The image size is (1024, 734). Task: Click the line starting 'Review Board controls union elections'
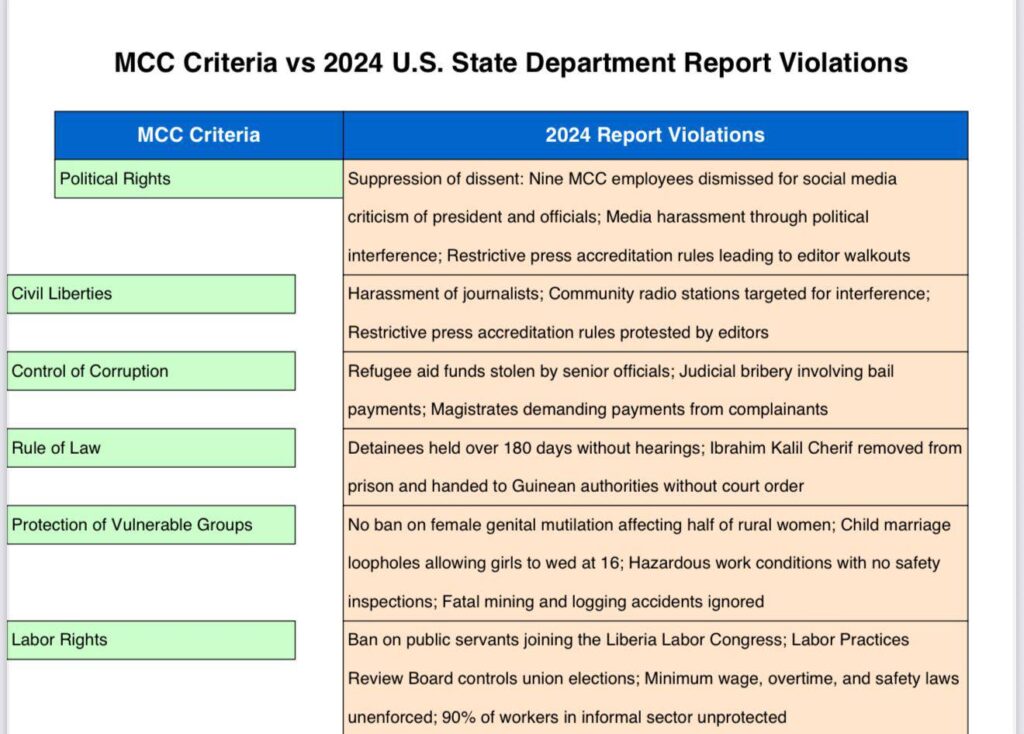pos(653,678)
